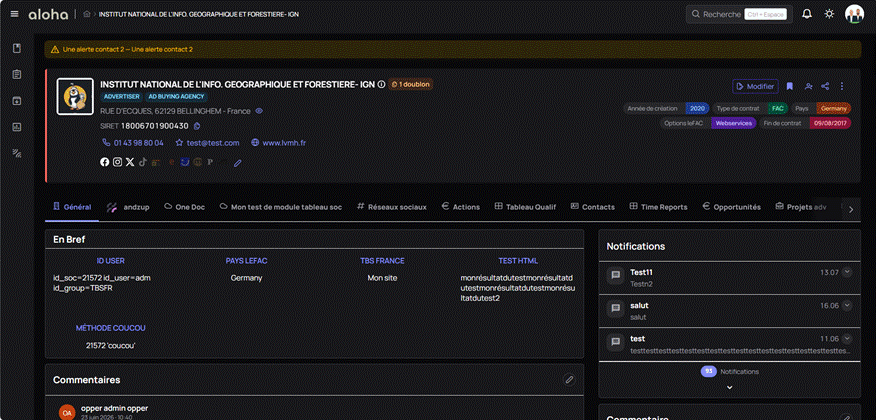Toggle the light/dark theme sun icon
This screenshot has width=876, height=420.
click(829, 14)
